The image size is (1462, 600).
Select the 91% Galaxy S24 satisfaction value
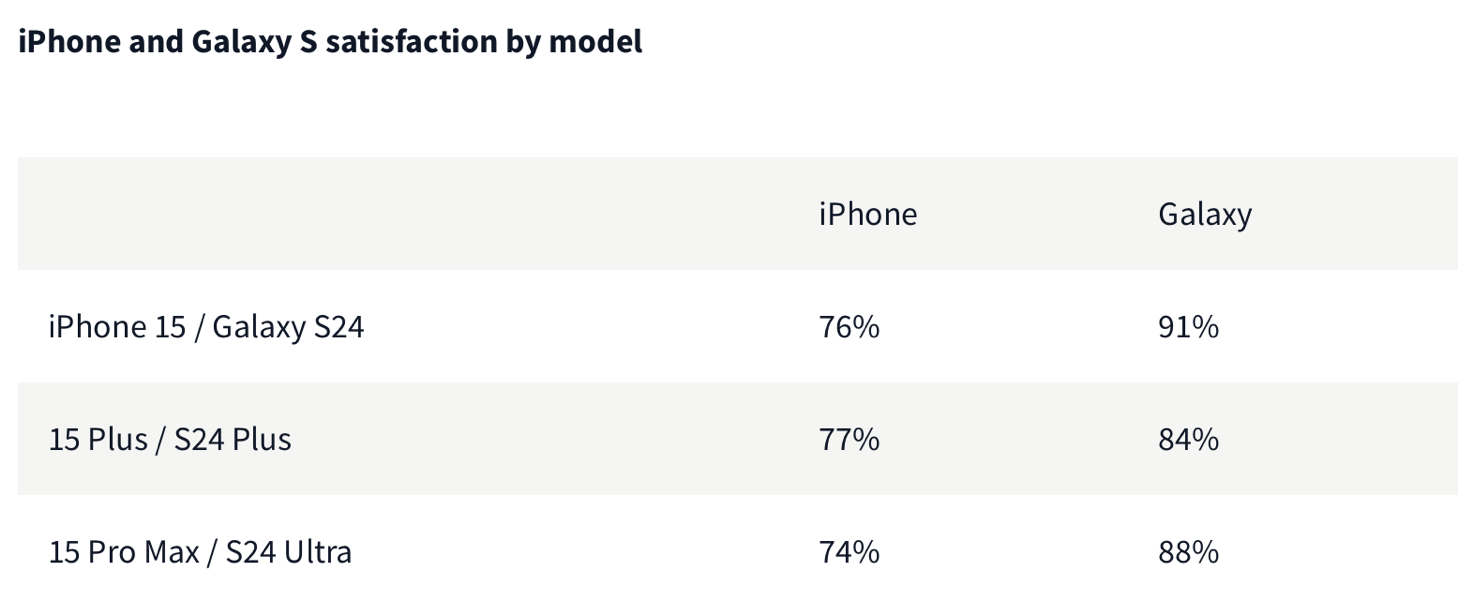[1188, 327]
